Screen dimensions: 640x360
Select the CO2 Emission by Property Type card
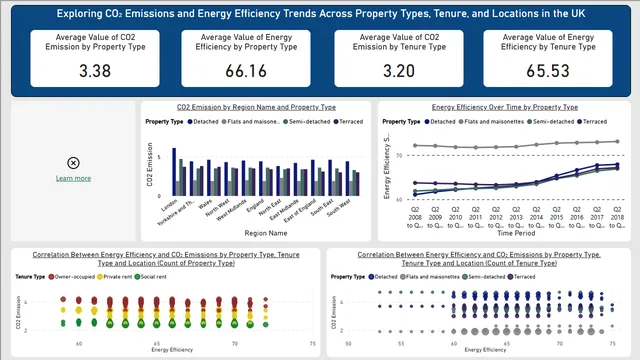pos(95,58)
